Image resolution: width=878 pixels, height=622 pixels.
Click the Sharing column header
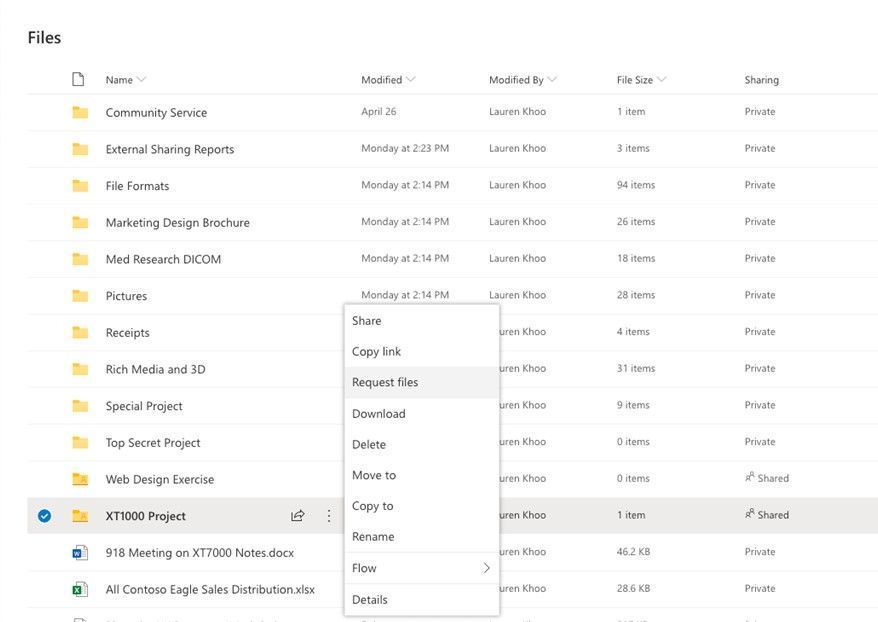coord(762,79)
